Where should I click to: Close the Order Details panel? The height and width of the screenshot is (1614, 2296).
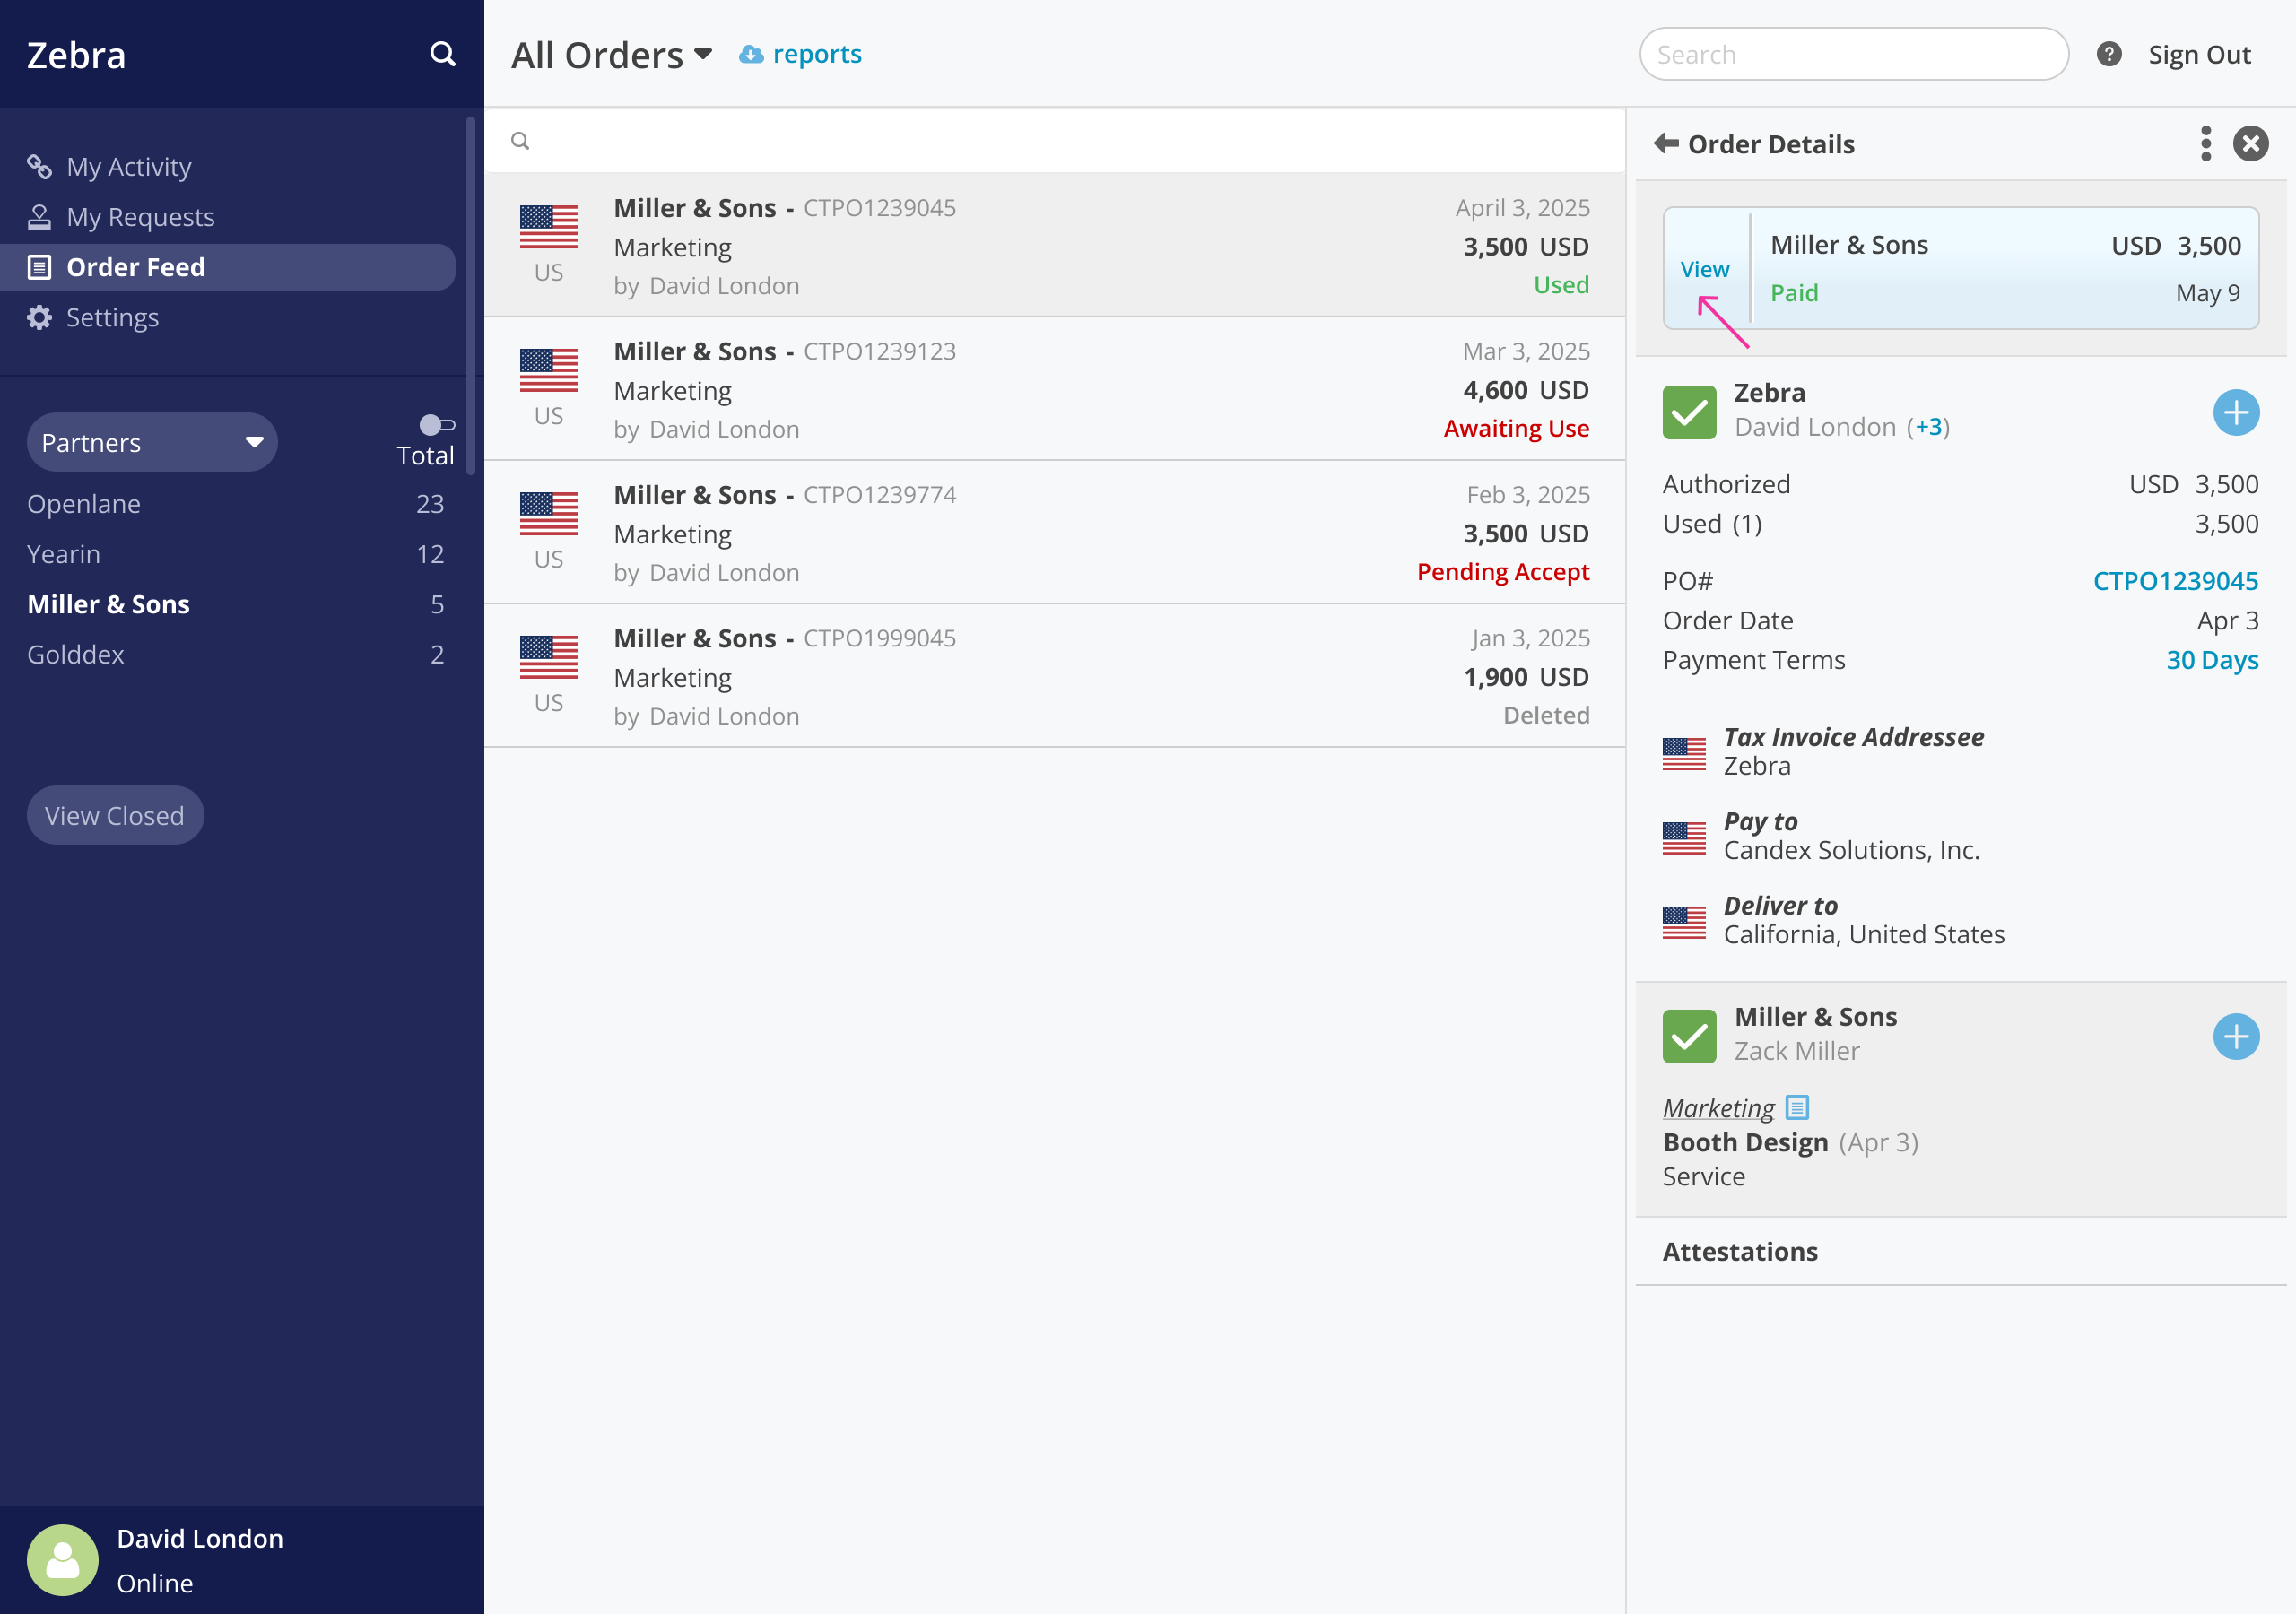2250,144
